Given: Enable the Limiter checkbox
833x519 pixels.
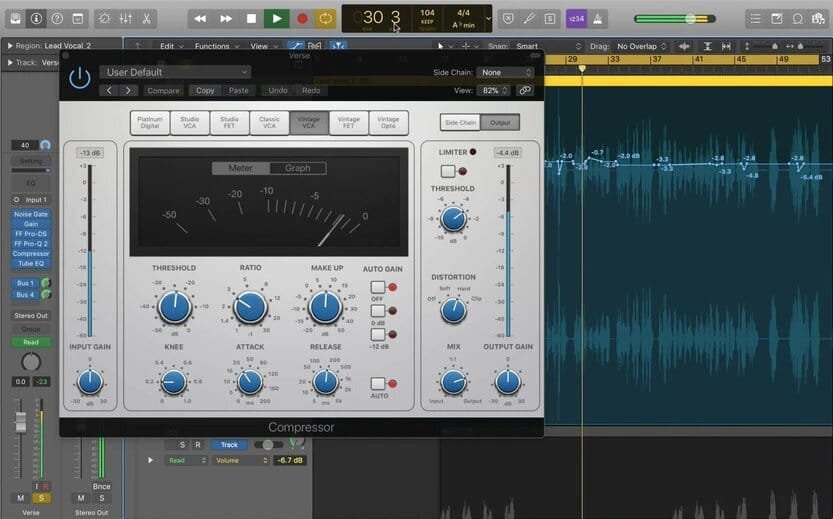Looking at the screenshot, I should (448, 171).
